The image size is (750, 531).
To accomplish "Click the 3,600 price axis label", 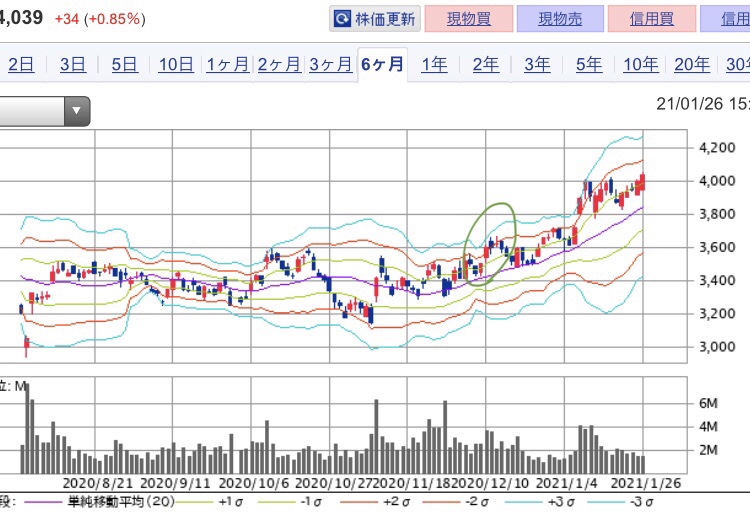I will click(717, 247).
